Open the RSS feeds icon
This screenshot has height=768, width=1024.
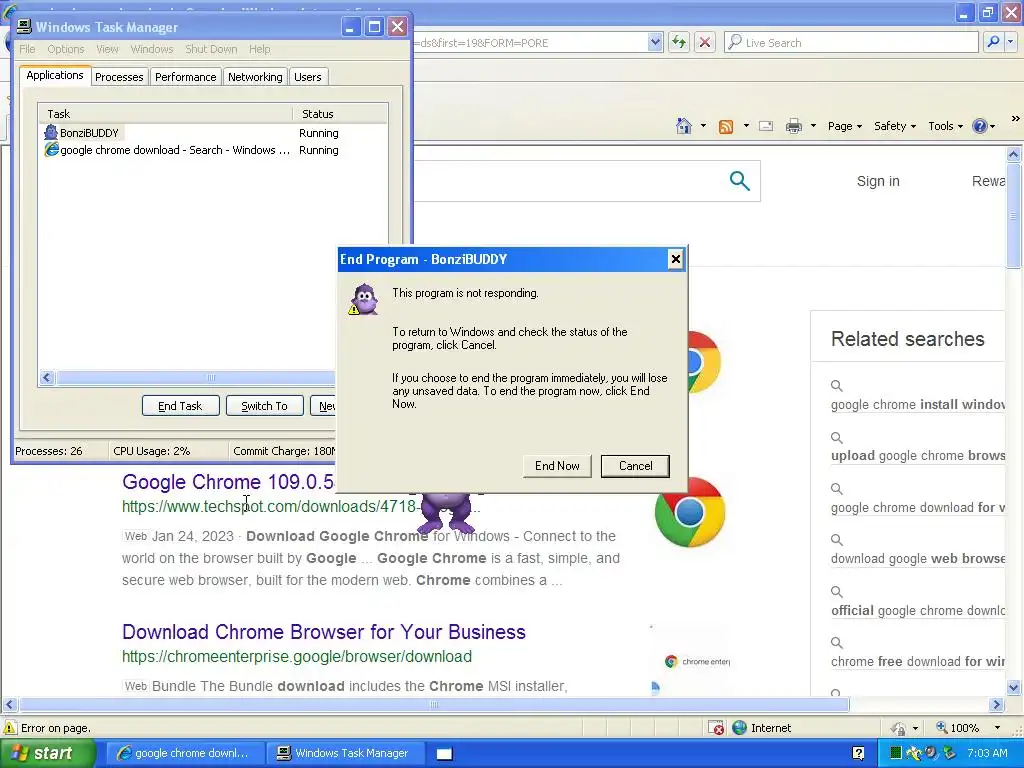[726, 127]
